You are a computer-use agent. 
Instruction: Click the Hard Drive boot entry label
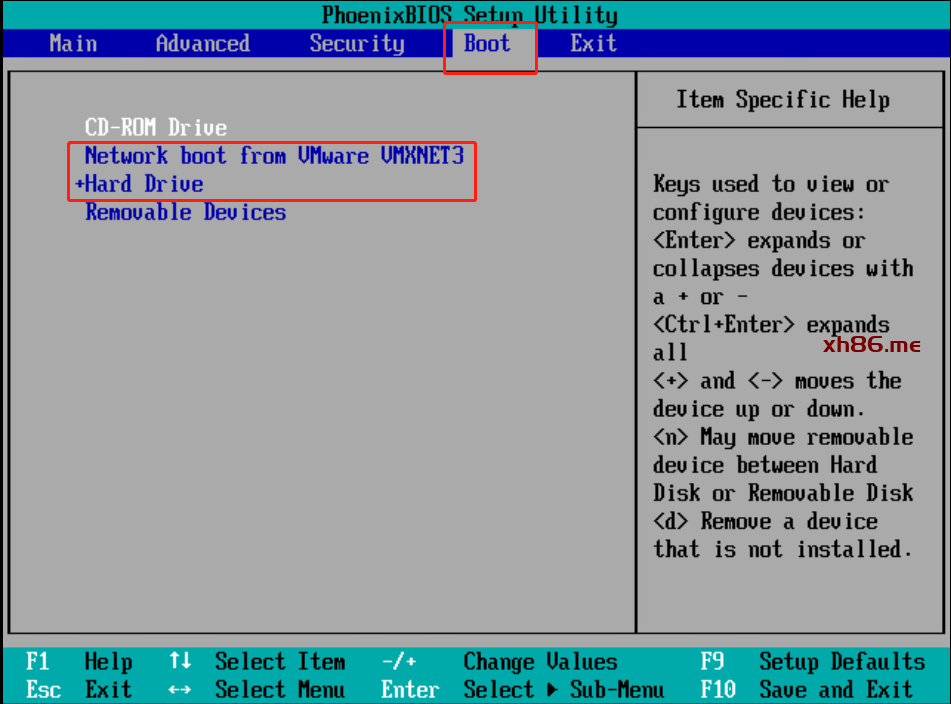click(144, 185)
